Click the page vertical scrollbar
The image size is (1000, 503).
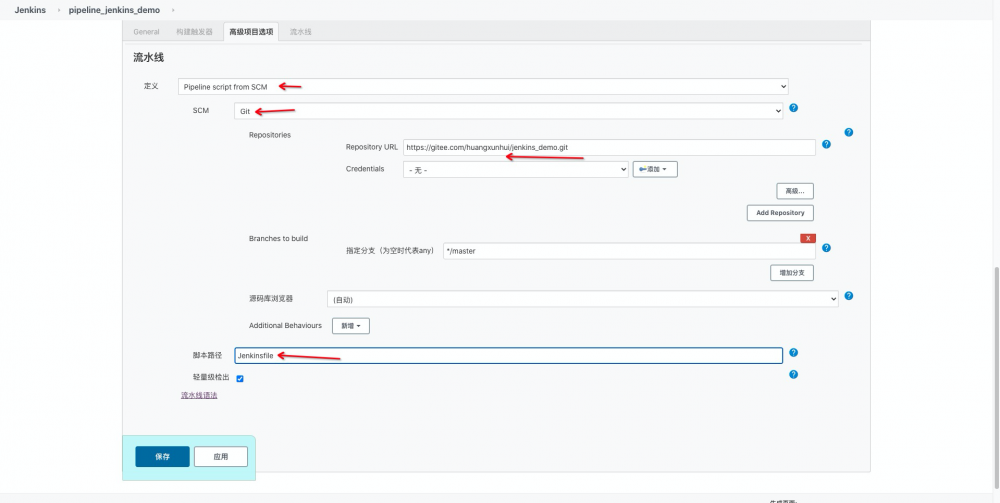(x=996, y=376)
